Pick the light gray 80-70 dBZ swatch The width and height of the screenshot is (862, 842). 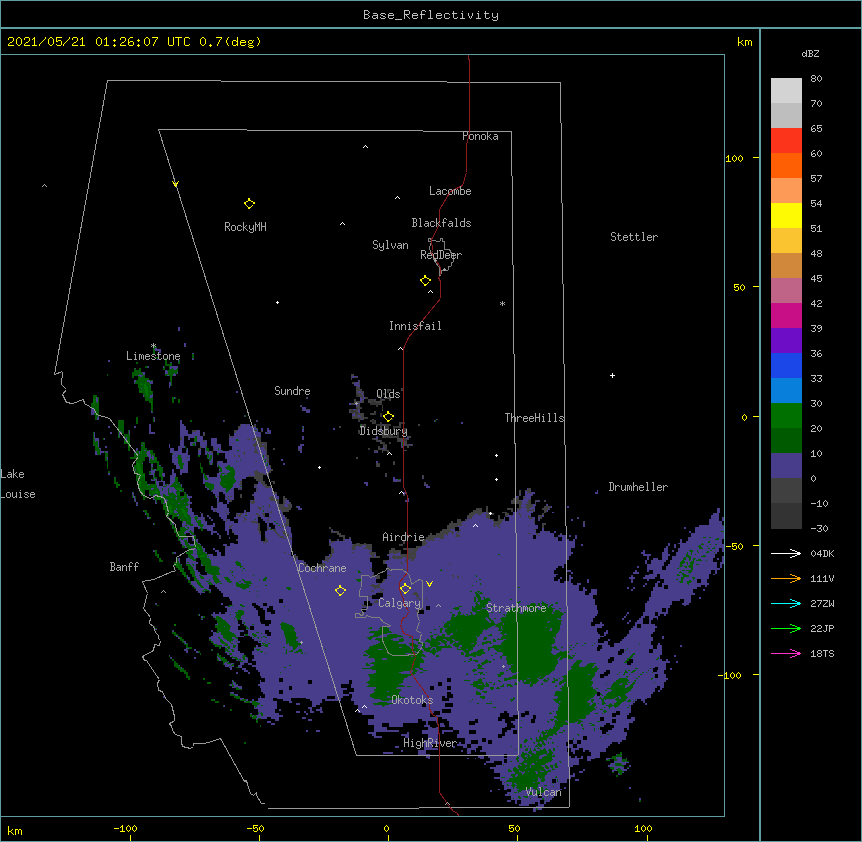pos(786,91)
